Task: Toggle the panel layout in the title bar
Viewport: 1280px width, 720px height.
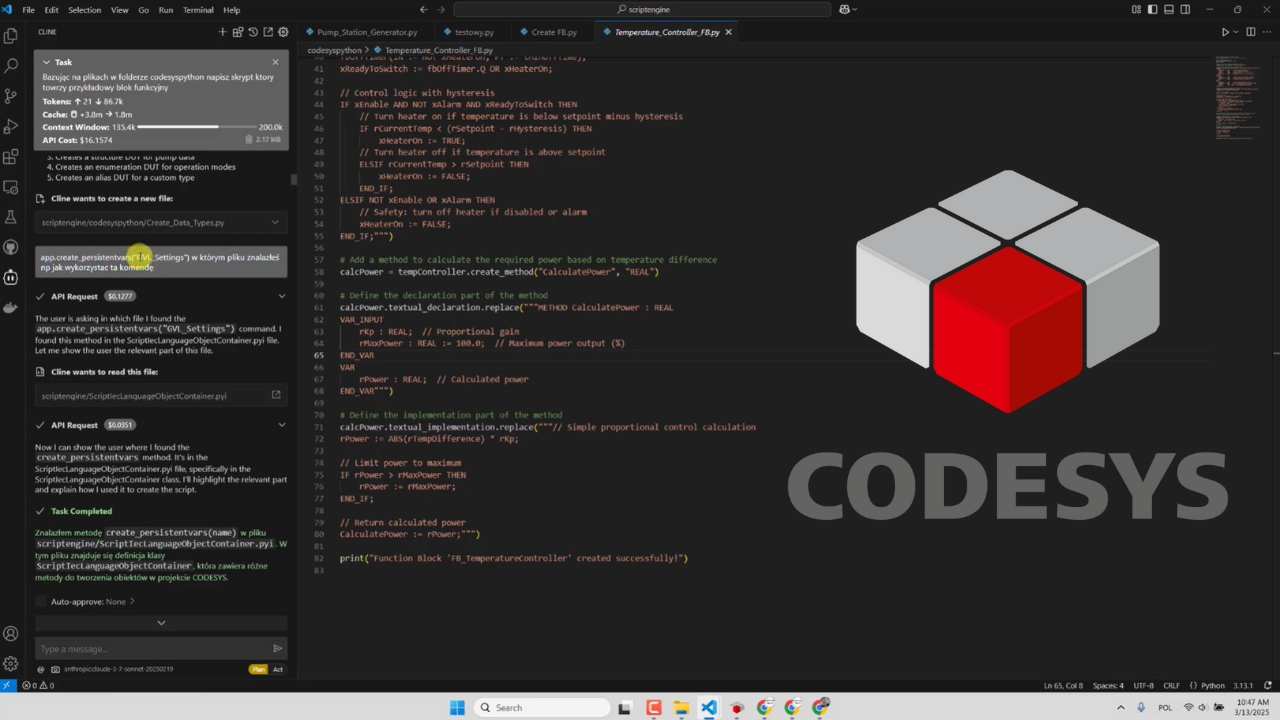Action: [x=1168, y=9]
